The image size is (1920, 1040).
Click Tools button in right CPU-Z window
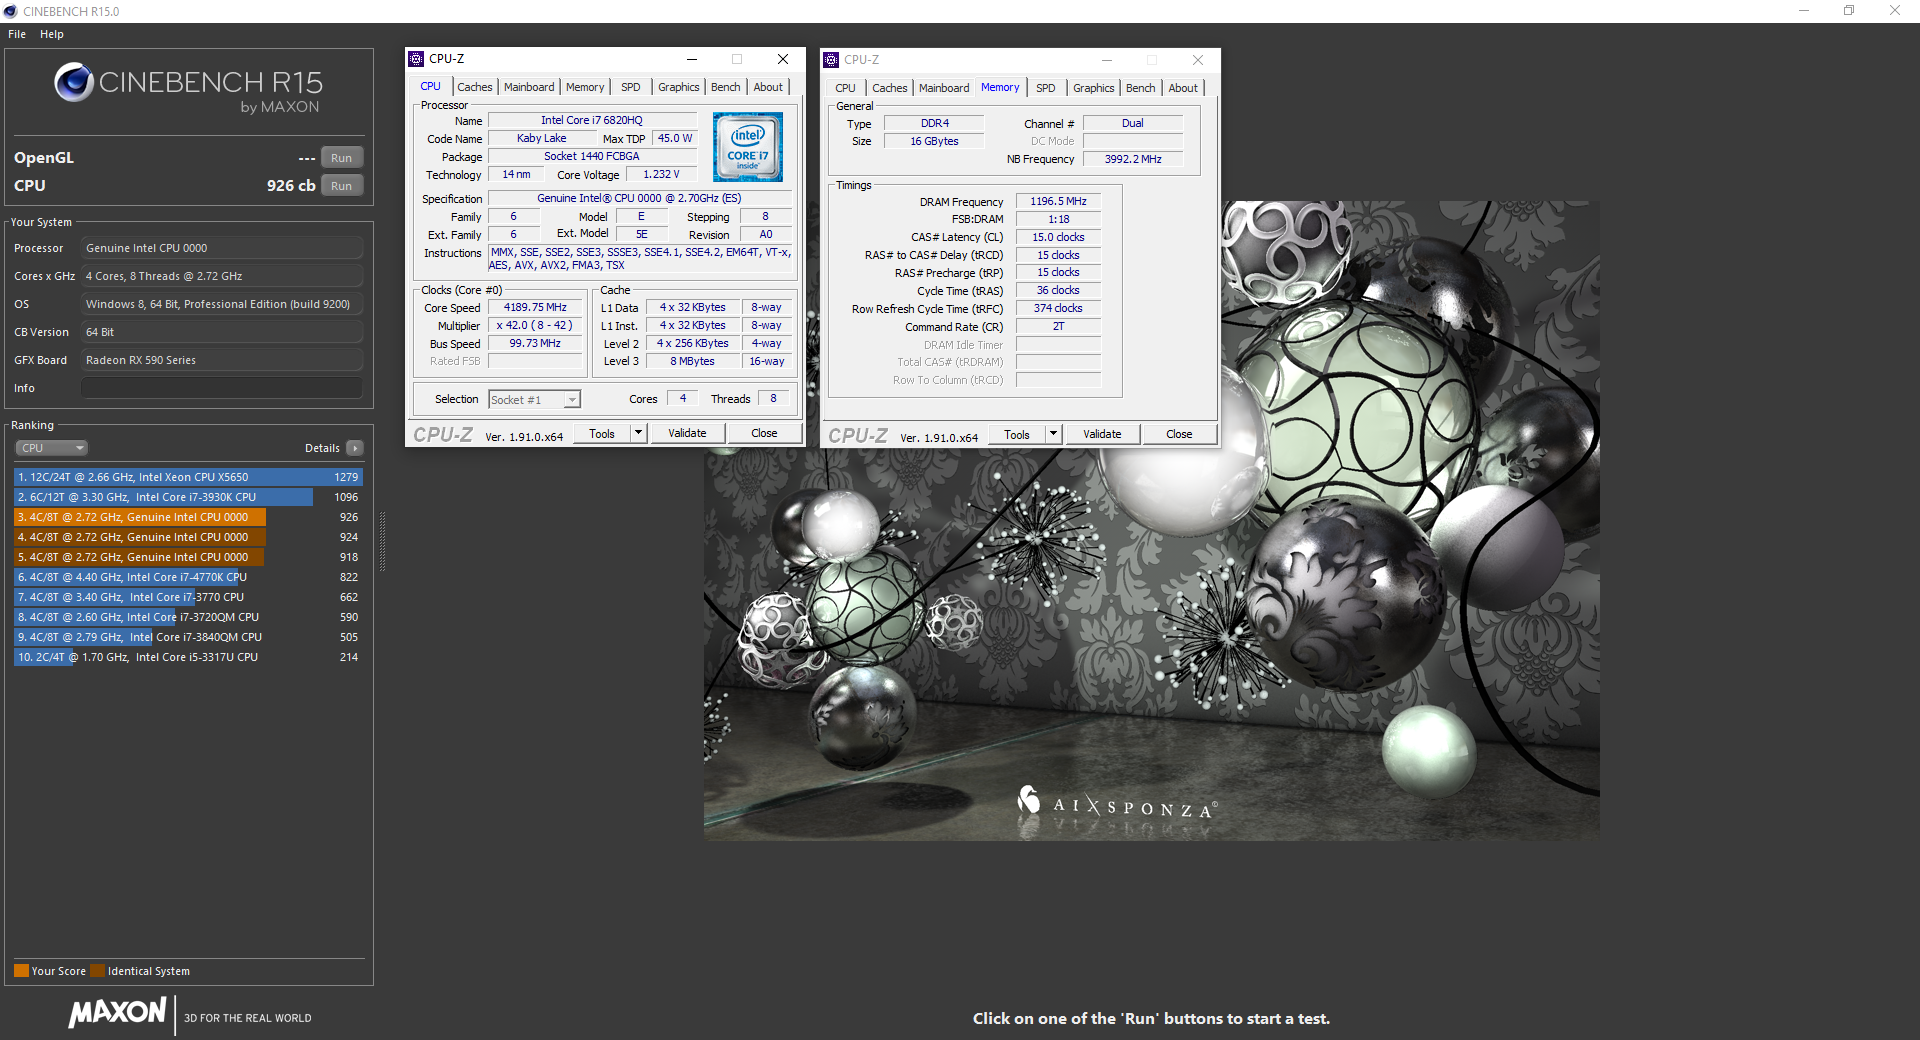(x=1017, y=434)
